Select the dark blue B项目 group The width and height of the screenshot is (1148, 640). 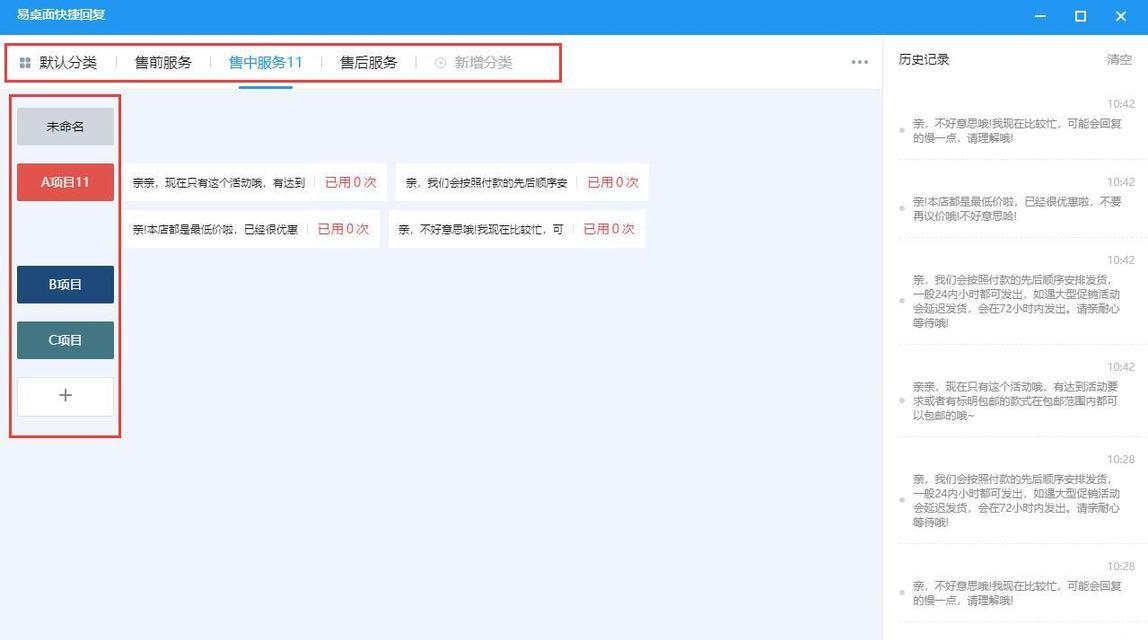(x=65, y=284)
